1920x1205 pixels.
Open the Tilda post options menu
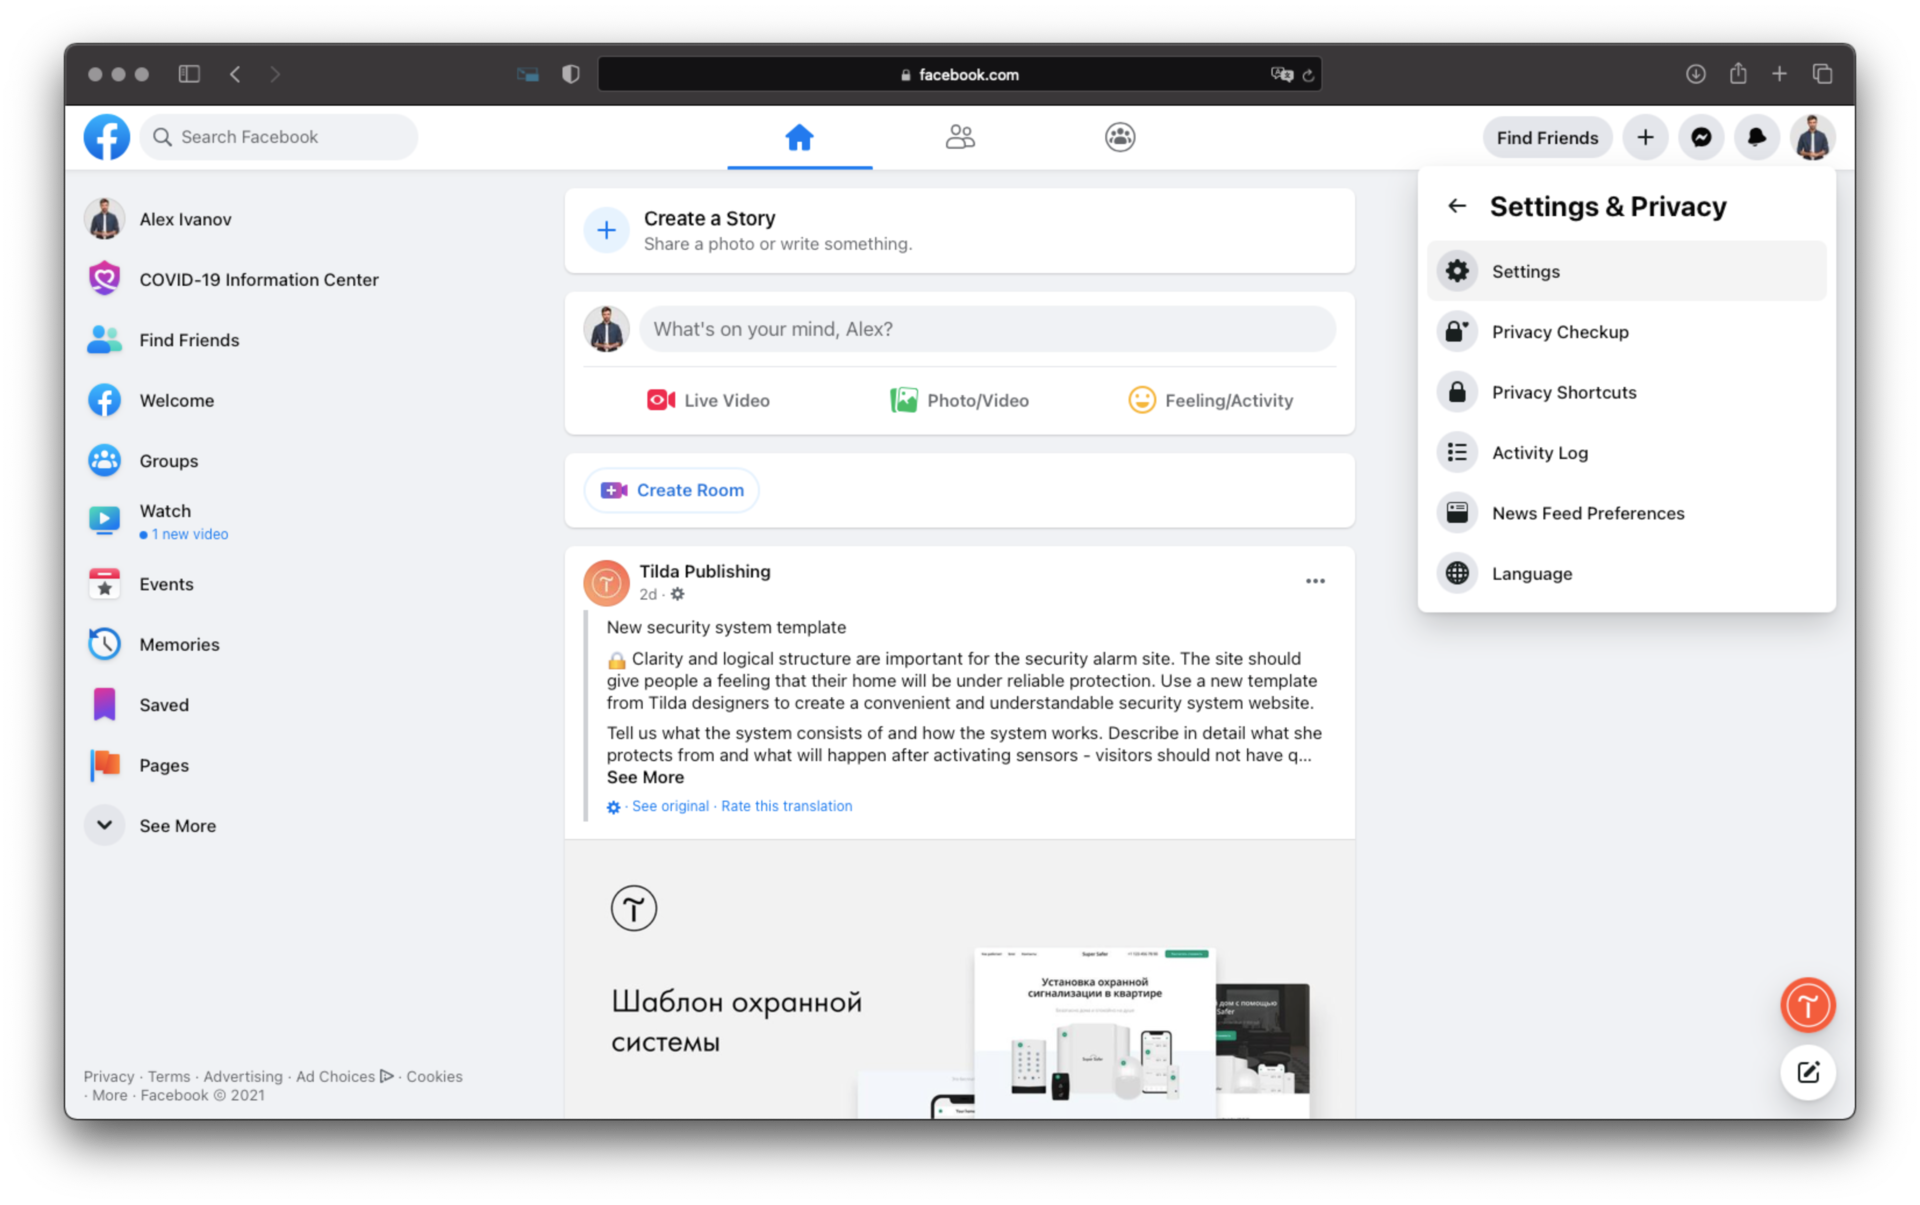click(x=1315, y=581)
